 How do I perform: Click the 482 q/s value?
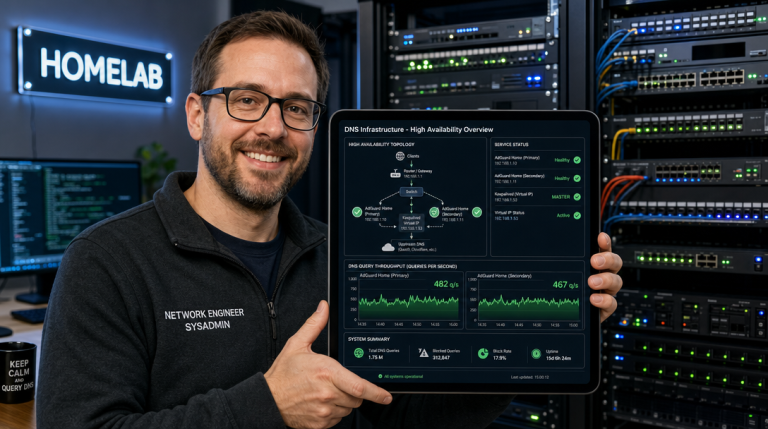tap(446, 284)
